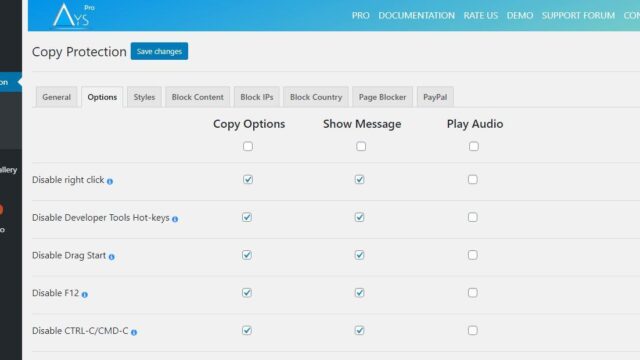This screenshot has height=360, width=640.
Task: Enable Play Audio for Developer Tools Hot-keys
Action: pyautogui.click(x=473, y=217)
